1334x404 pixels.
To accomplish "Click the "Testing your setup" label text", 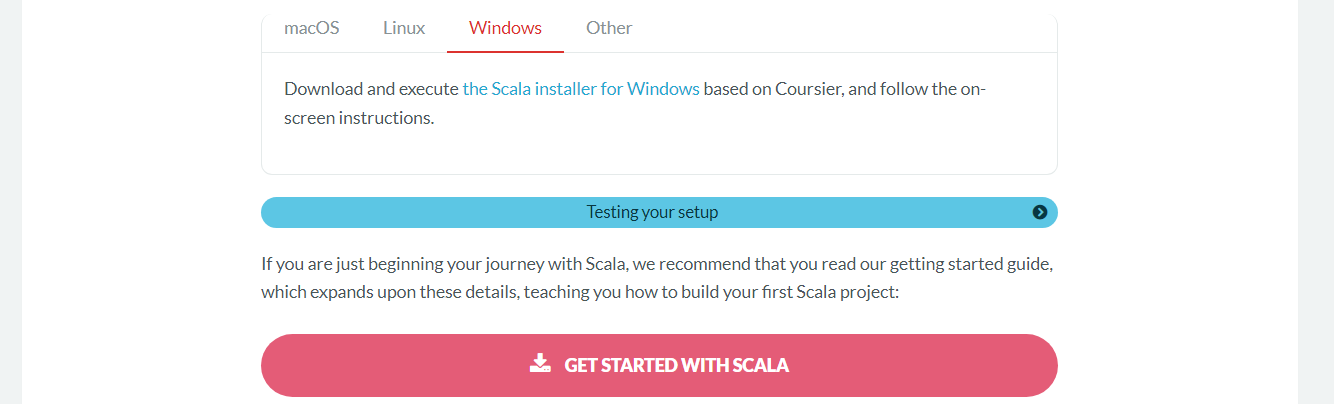I will [652, 212].
